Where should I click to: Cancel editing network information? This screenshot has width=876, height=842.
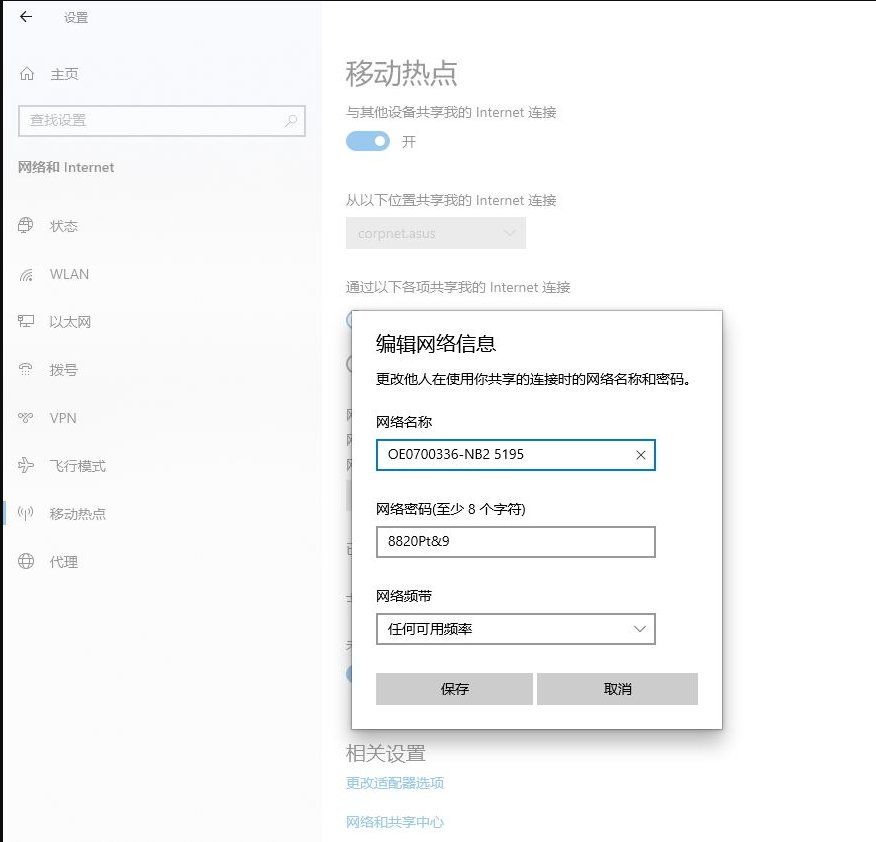pyautogui.click(x=617, y=688)
